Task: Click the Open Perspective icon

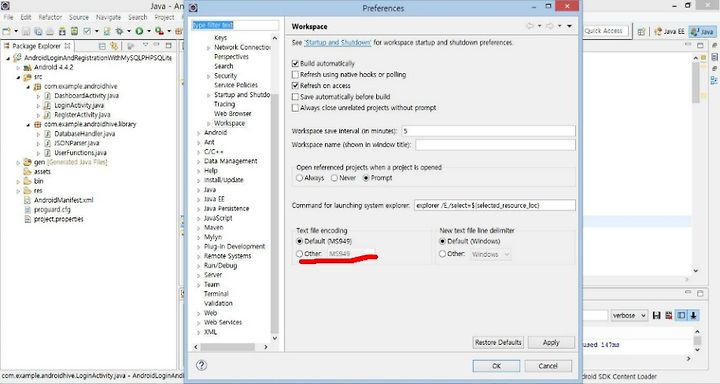Action: coord(641,31)
